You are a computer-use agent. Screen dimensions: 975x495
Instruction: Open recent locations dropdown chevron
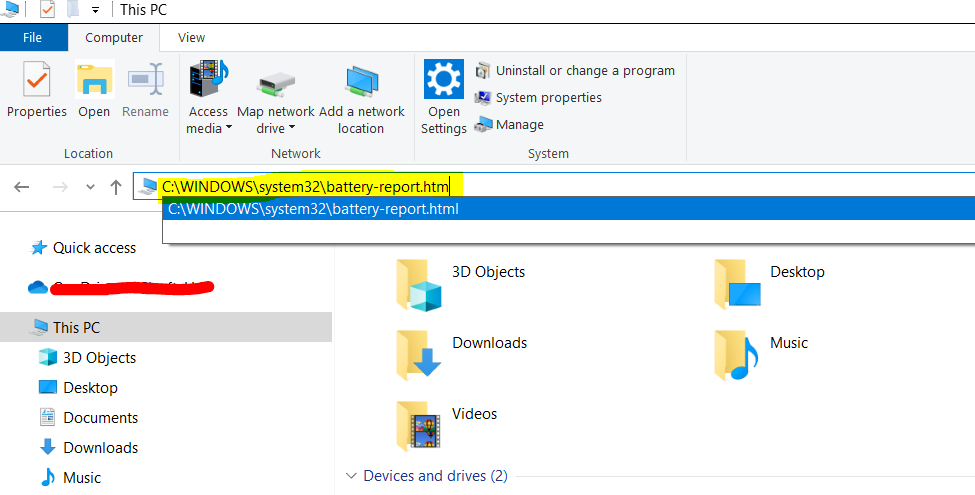91,187
